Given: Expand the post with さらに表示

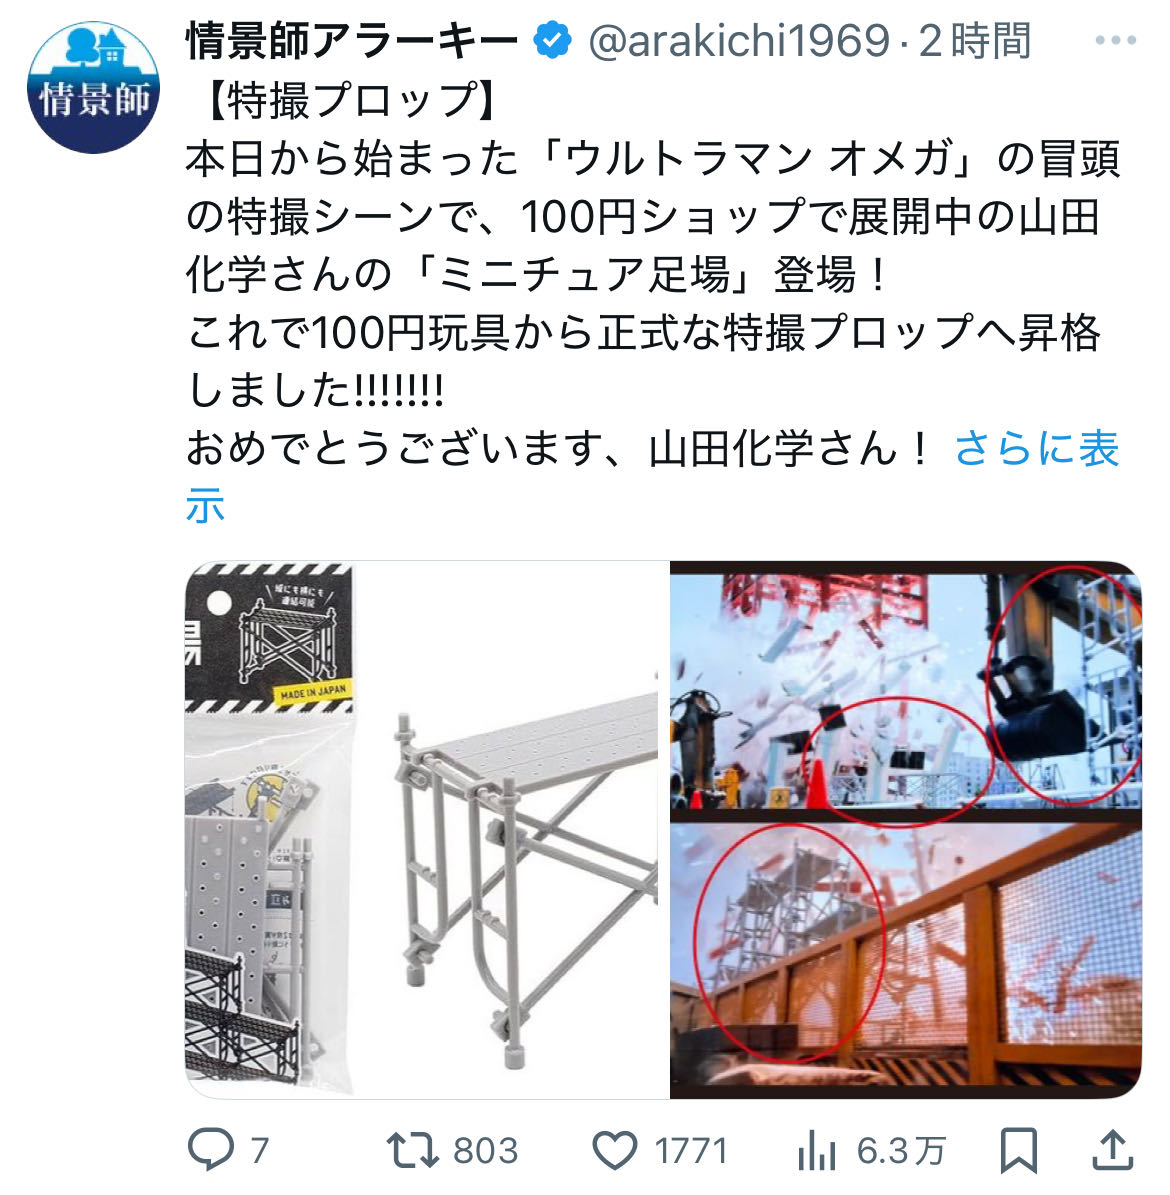Looking at the screenshot, I should coord(652,476).
